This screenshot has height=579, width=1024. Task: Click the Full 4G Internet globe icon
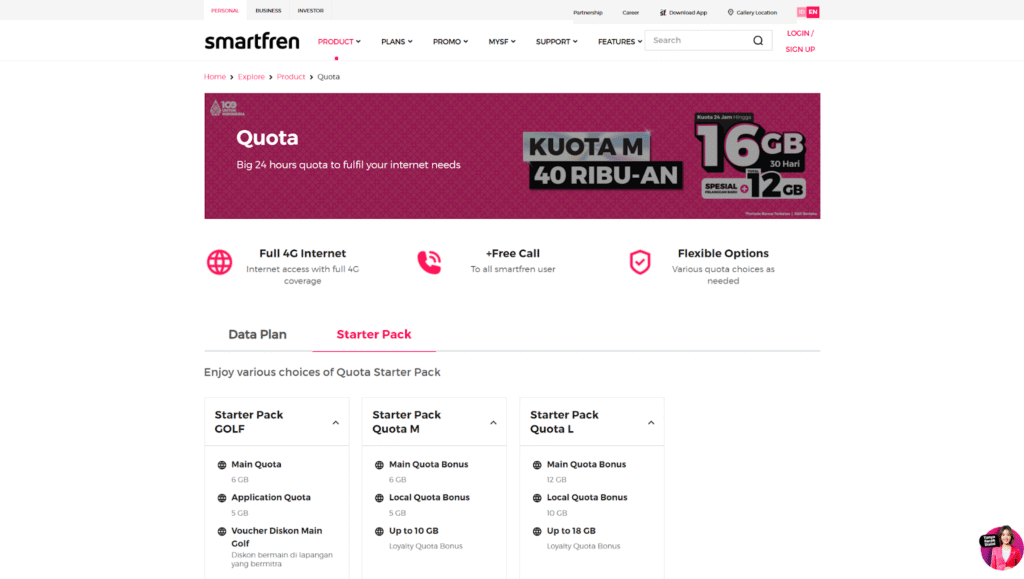tap(219, 262)
